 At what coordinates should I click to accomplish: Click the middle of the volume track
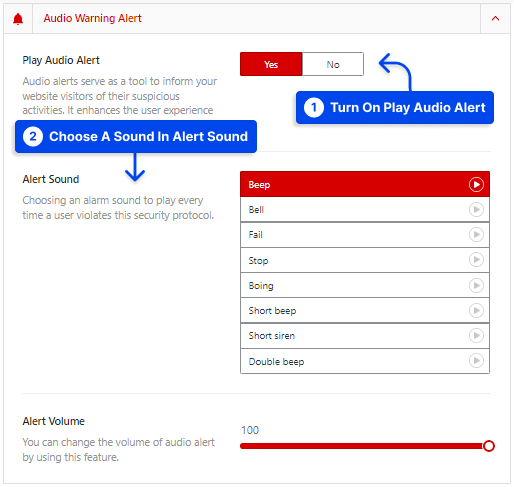click(x=364, y=446)
